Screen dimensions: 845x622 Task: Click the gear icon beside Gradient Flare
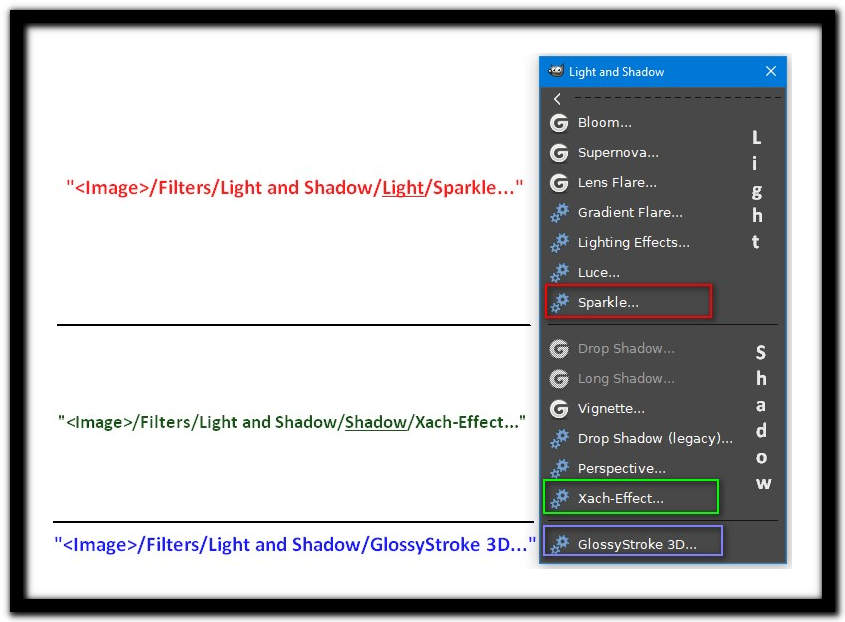click(x=559, y=212)
